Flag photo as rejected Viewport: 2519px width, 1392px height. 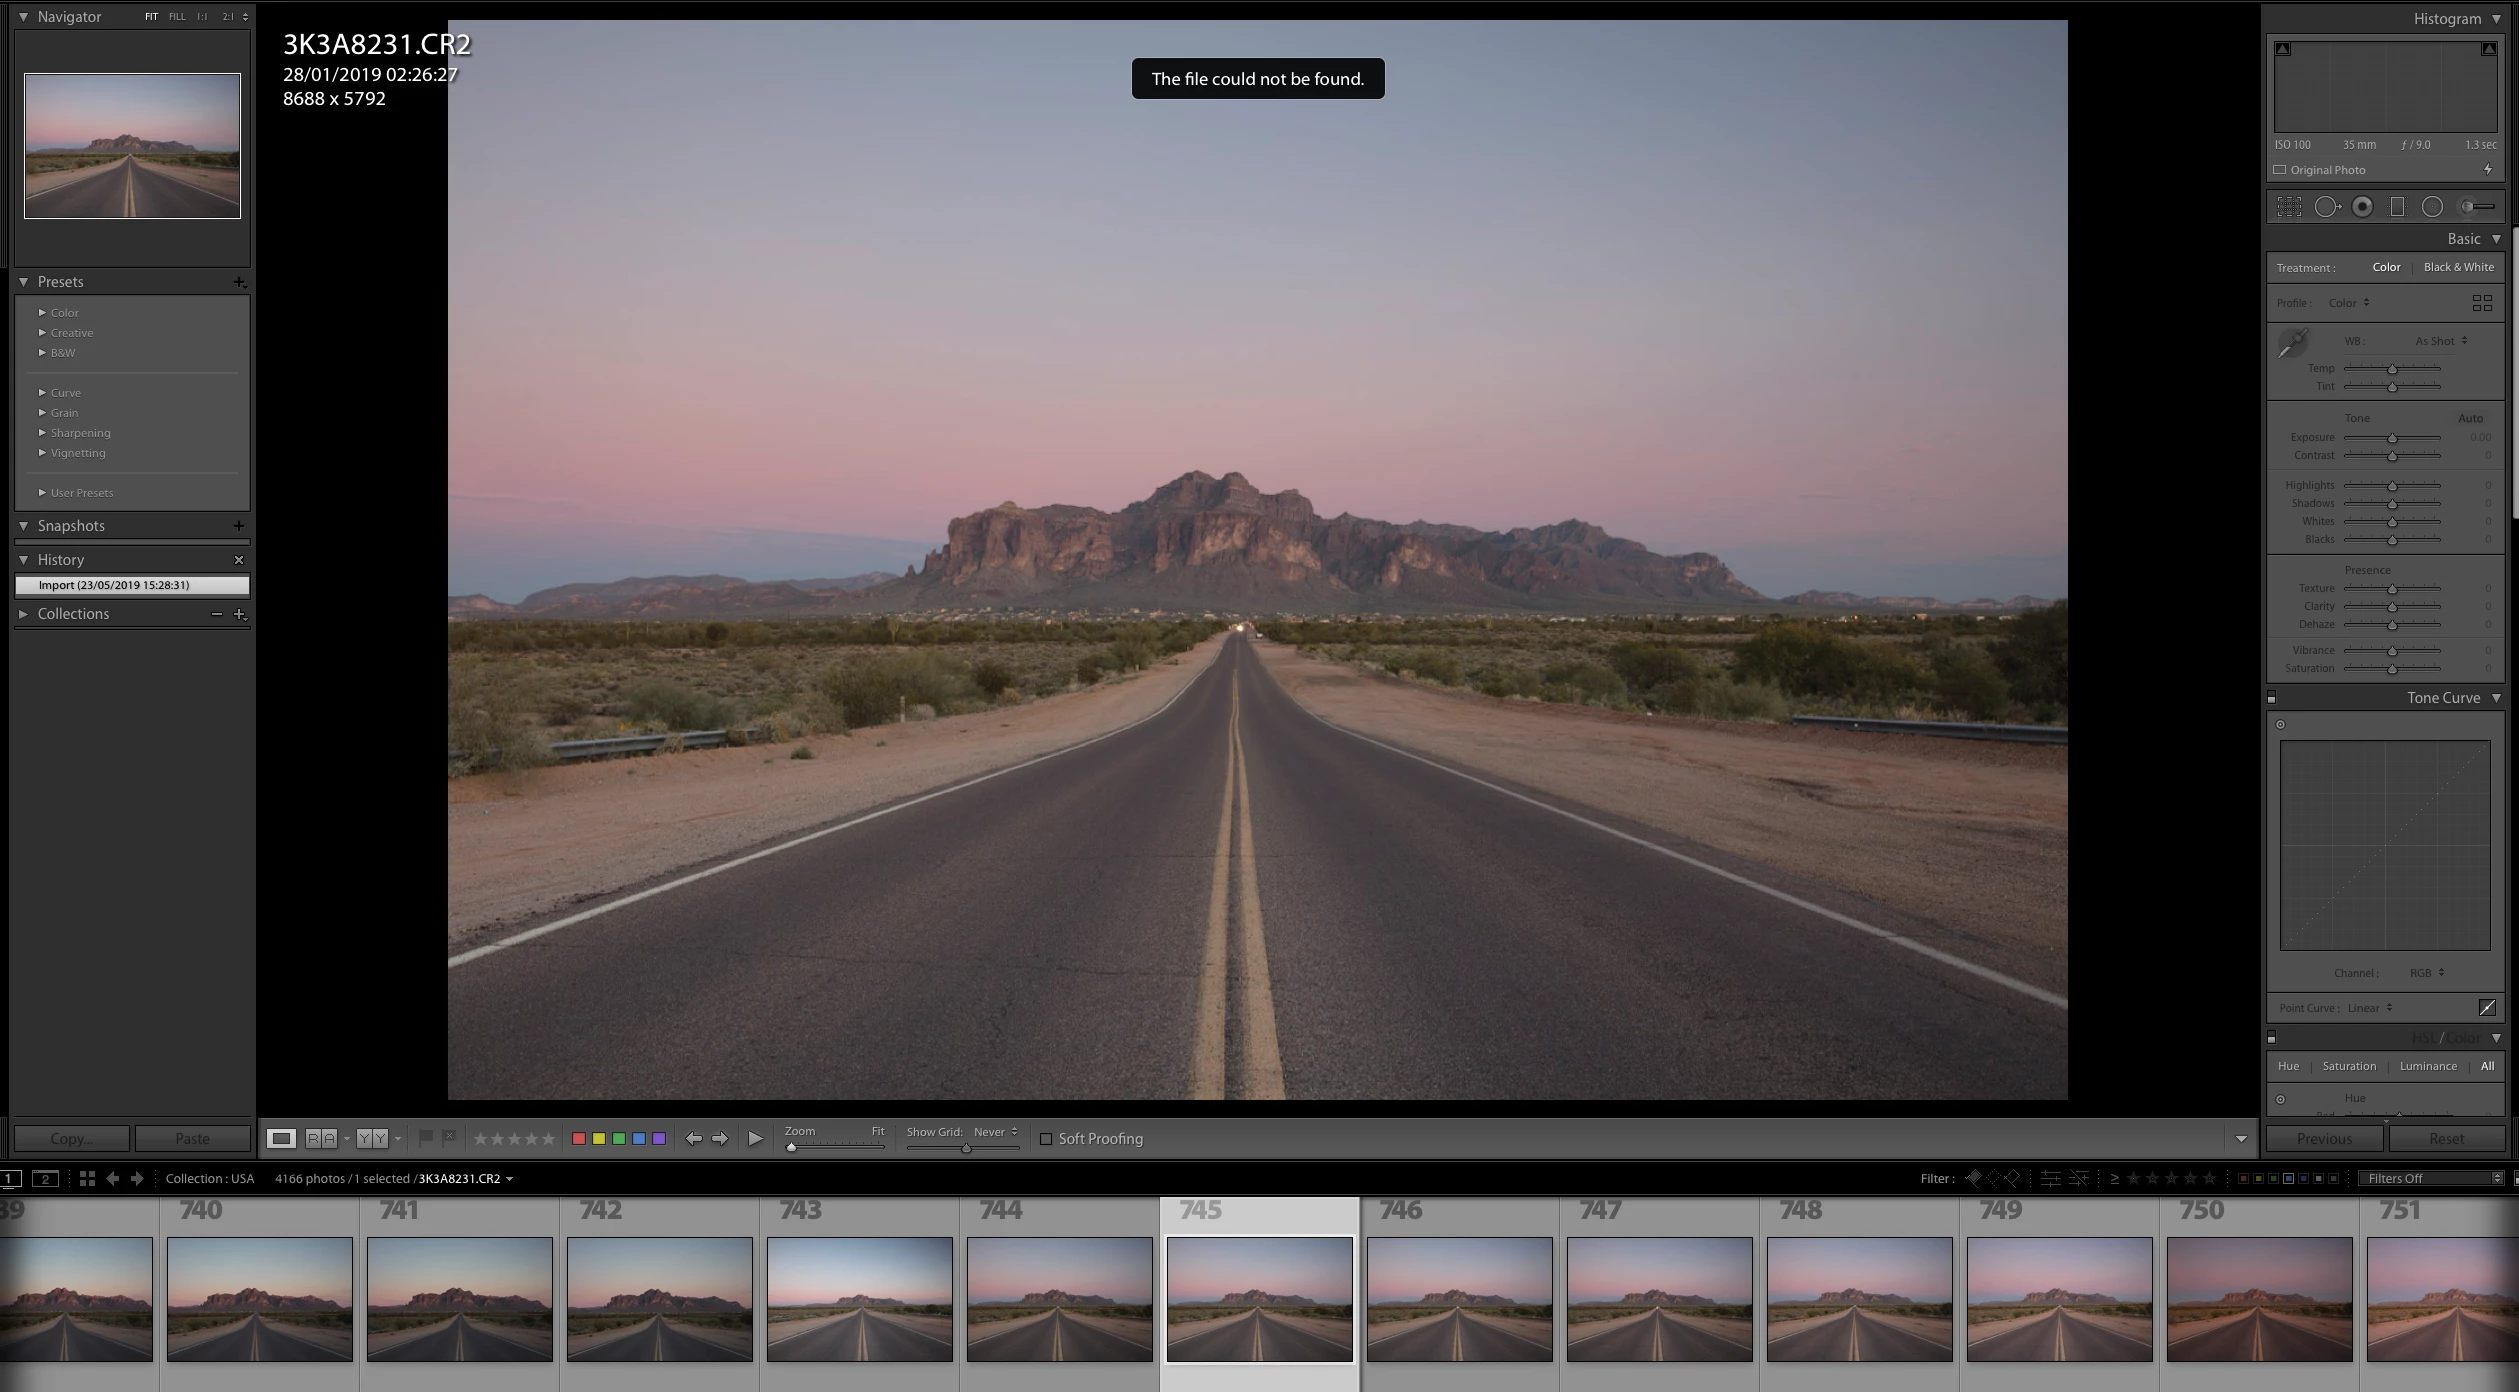[x=449, y=1137]
